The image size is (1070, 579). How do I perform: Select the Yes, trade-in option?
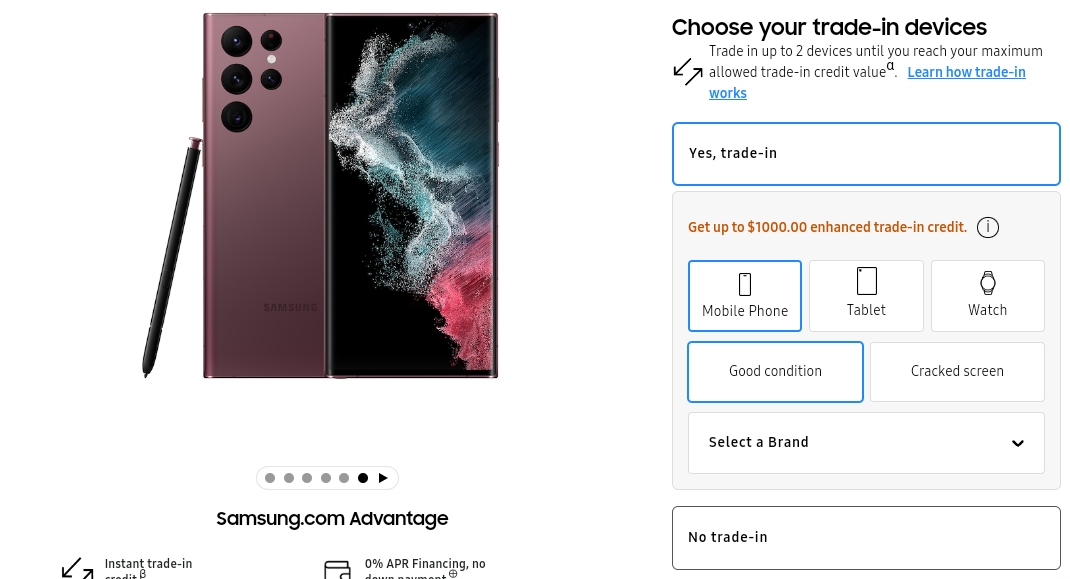[x=866, y=154]
